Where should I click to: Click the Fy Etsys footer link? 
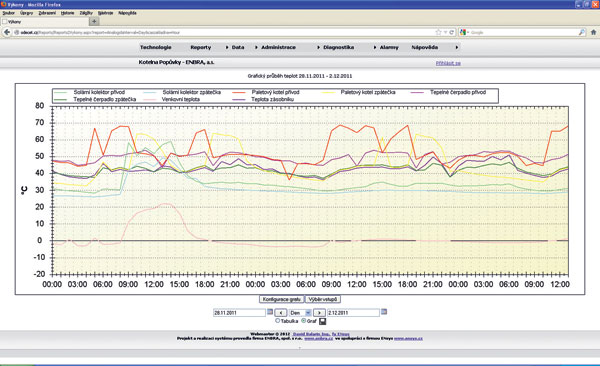tap(341, 334)
